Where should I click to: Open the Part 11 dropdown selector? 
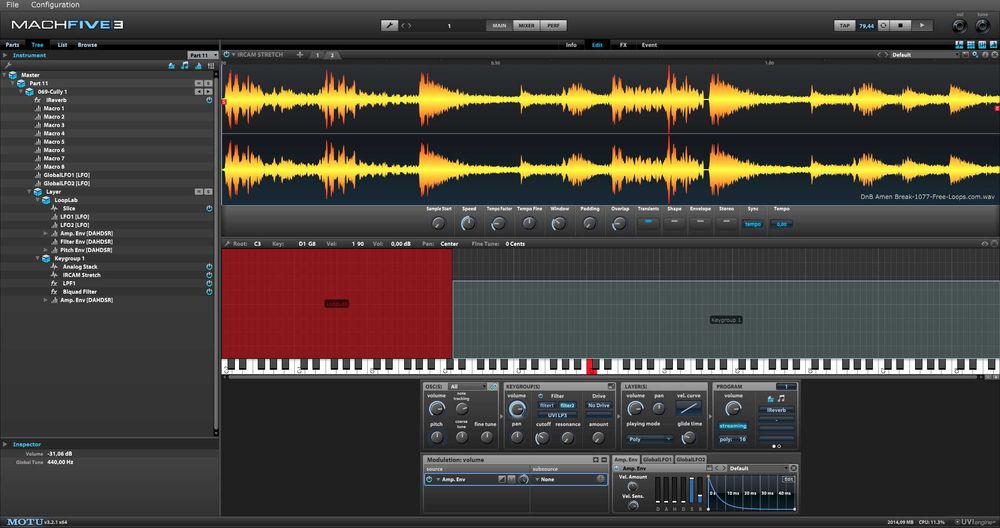point(203,55)
